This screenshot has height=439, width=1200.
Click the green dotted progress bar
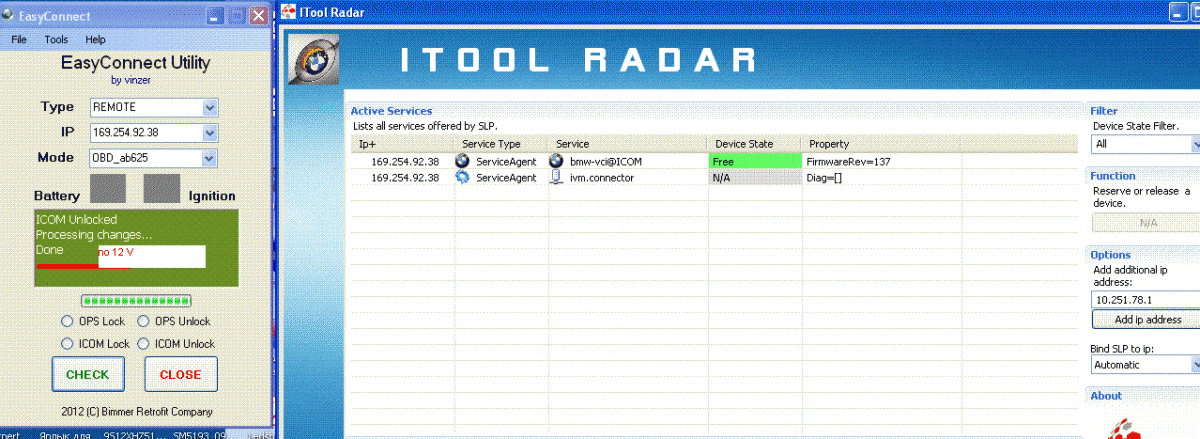pos(136,300)
